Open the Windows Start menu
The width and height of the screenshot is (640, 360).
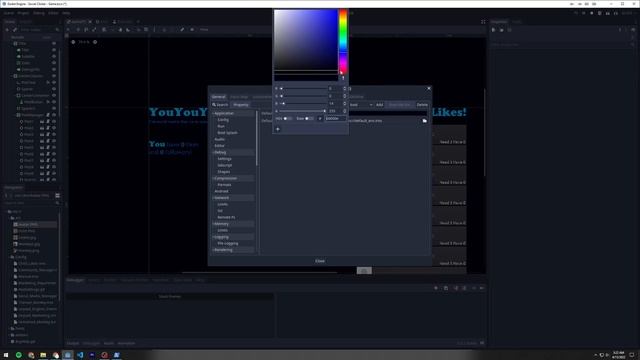(6, 355)
